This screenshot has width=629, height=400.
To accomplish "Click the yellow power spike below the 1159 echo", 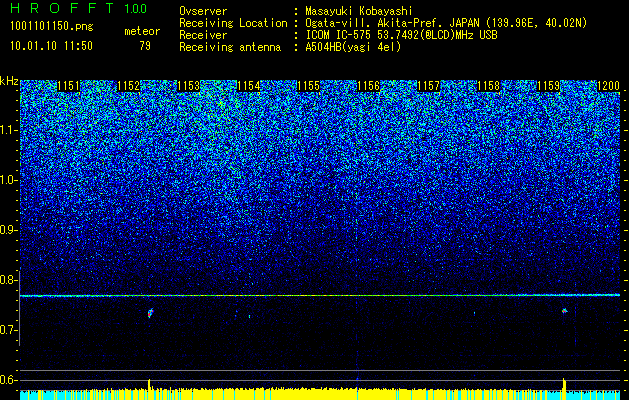I will click(564, 384).
